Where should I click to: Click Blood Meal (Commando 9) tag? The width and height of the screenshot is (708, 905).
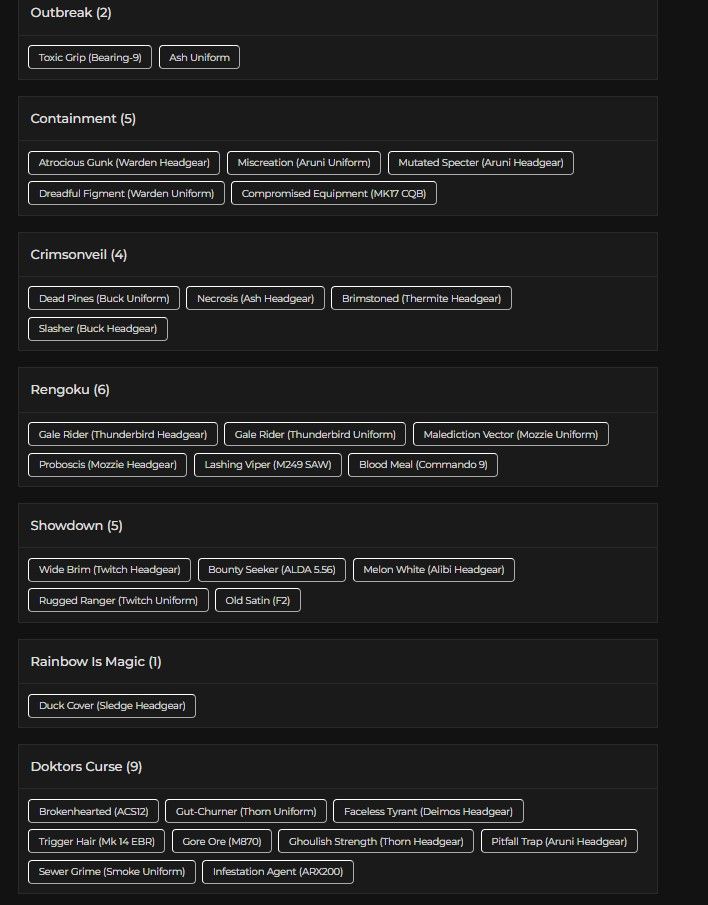(x=423, y=465)
